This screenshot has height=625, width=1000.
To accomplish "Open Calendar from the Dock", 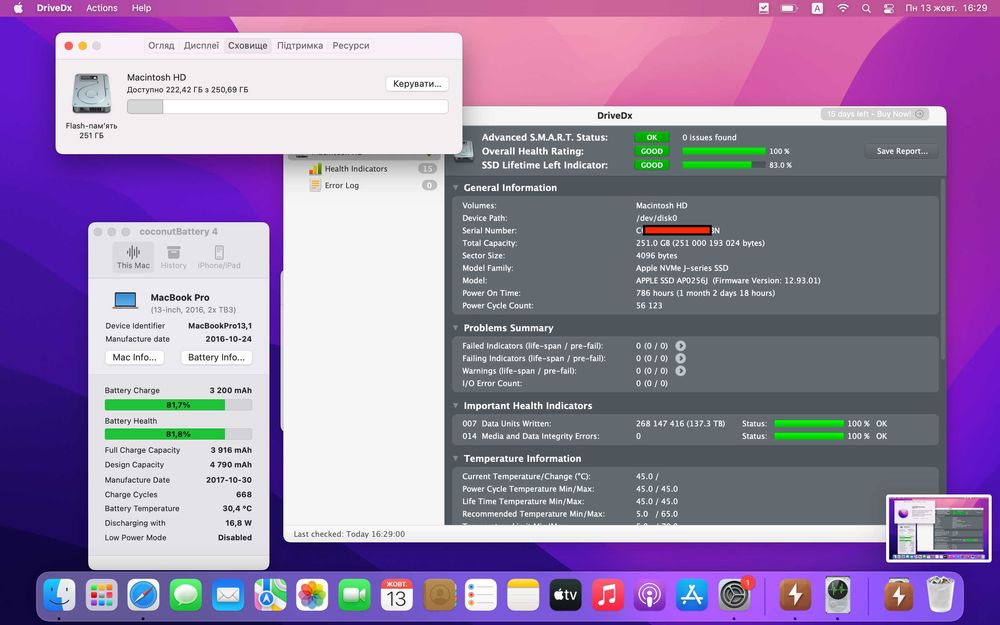I will tap(396, 596).
